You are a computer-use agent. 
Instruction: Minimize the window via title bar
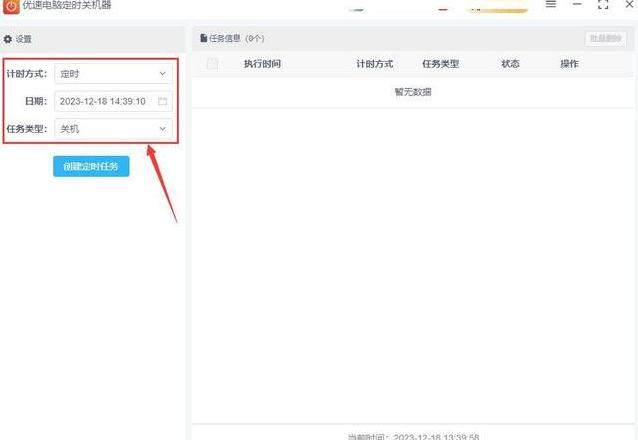(x=577, y=4)
